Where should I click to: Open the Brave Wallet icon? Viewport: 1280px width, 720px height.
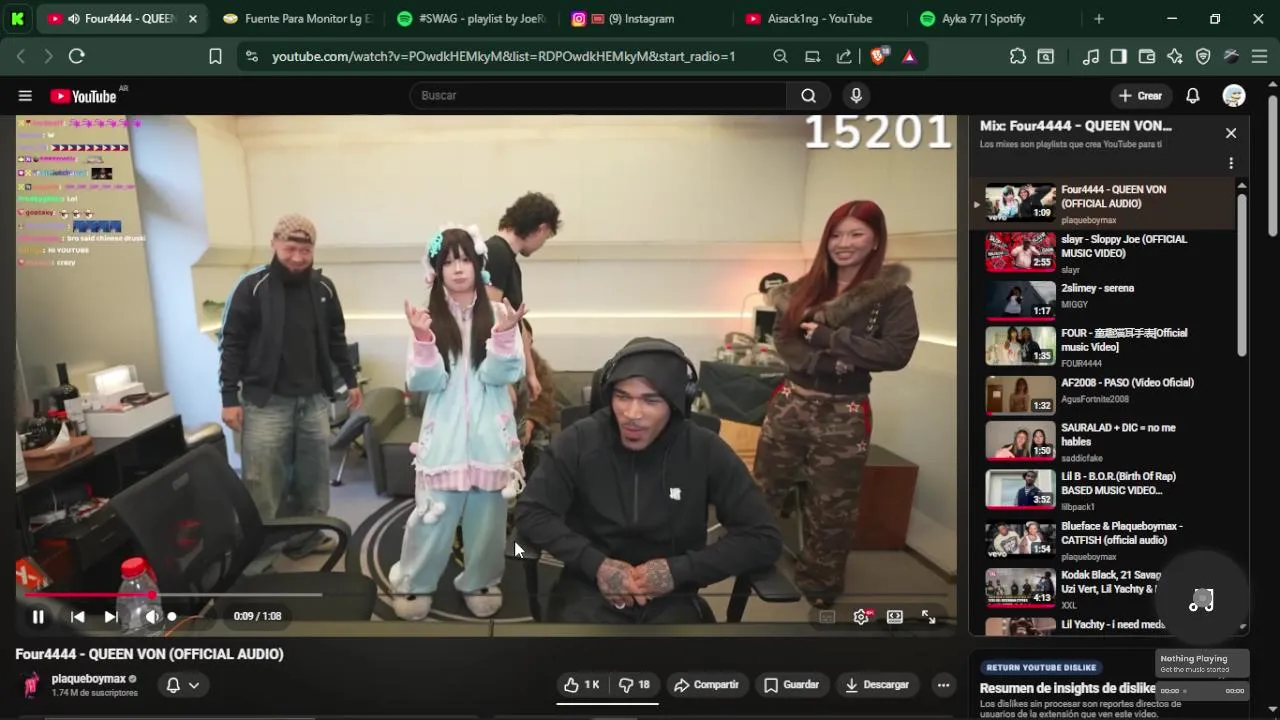click(x=1147, y=57)
